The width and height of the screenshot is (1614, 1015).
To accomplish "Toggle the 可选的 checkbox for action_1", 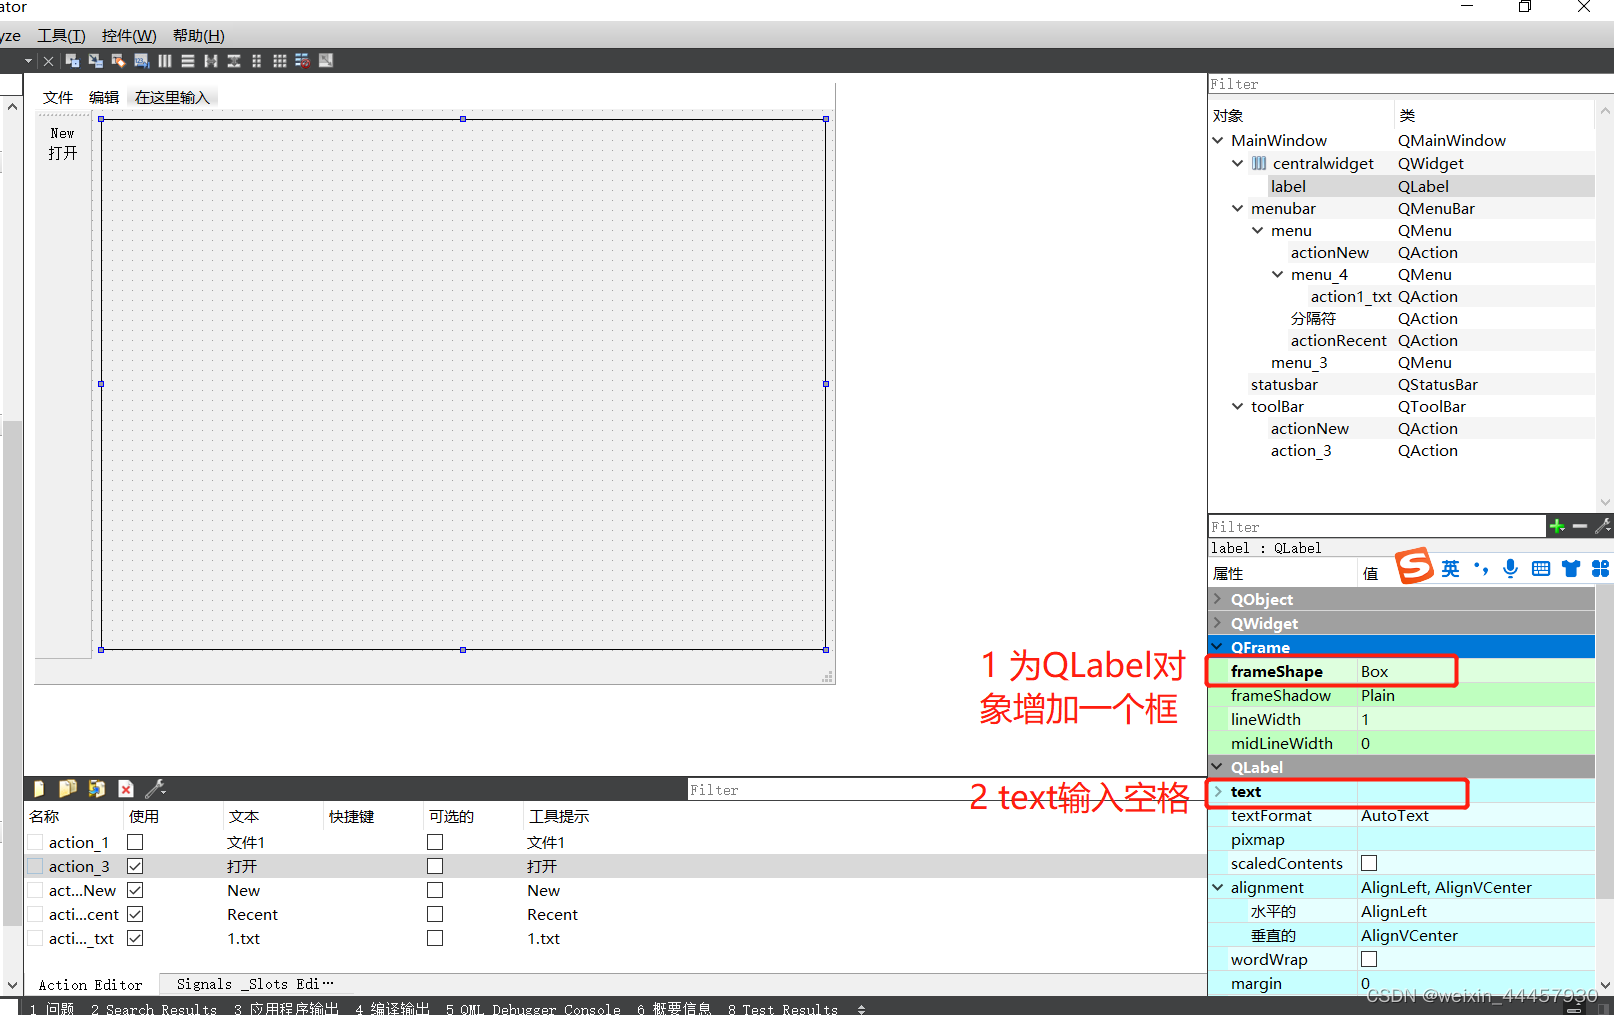I will pos(435,842).
